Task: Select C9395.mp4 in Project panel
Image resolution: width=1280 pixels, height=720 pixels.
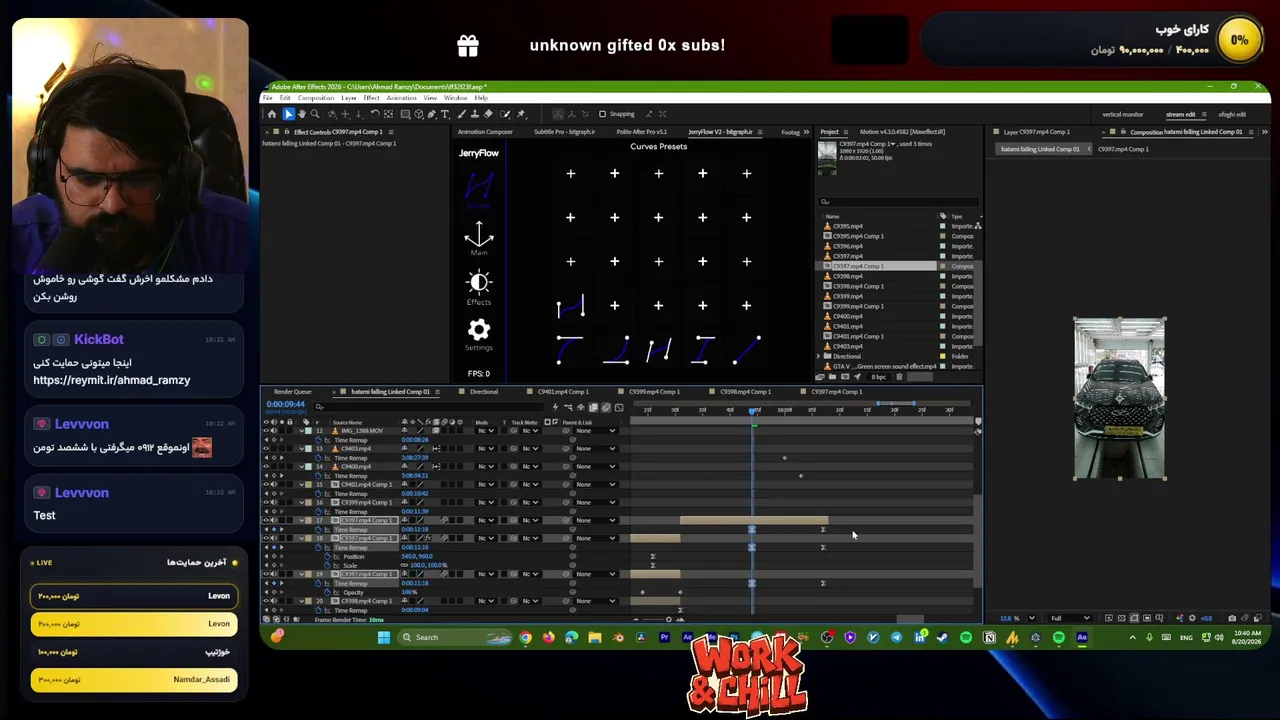Action: (848, 226)
